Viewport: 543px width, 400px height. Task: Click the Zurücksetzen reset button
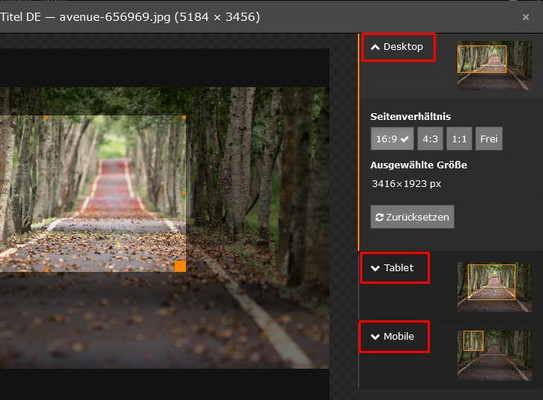(x=412, y=217)
